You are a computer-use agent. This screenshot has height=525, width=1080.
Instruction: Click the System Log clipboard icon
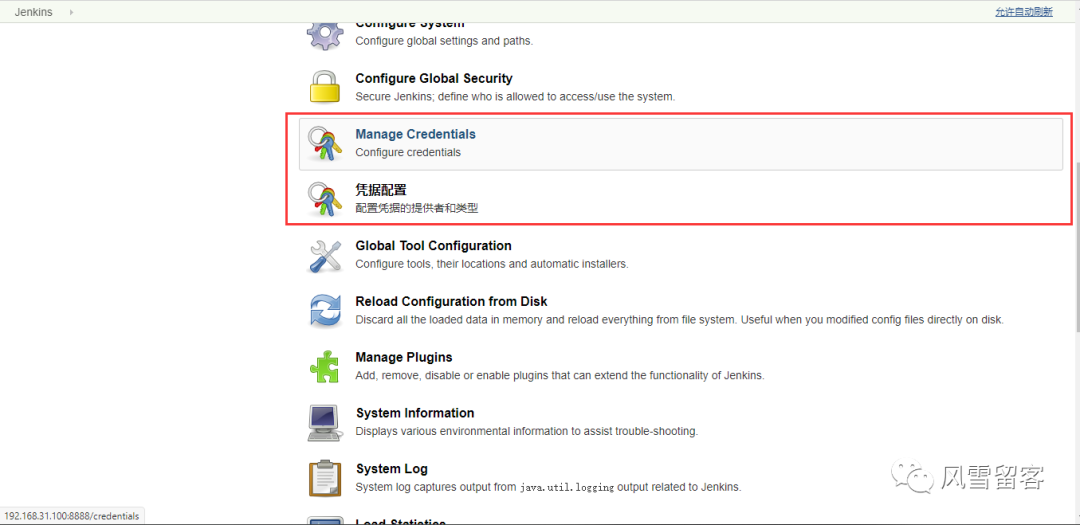tap(324, 479)
